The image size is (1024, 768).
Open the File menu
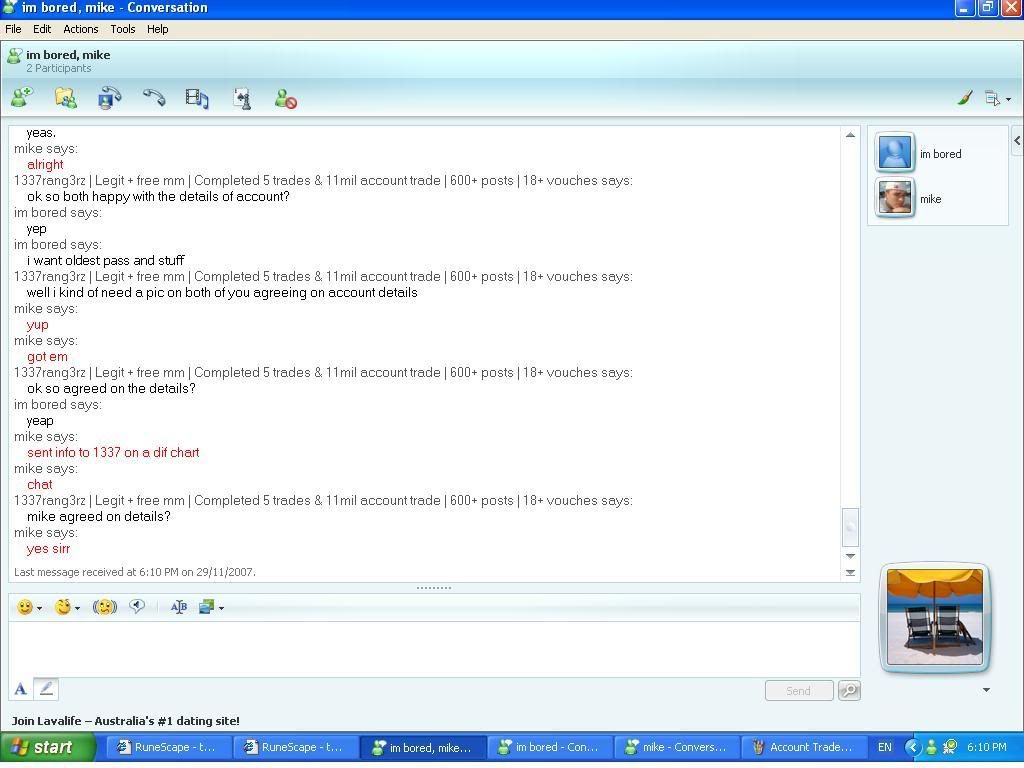pyautogui.click(x=13, y=29)
